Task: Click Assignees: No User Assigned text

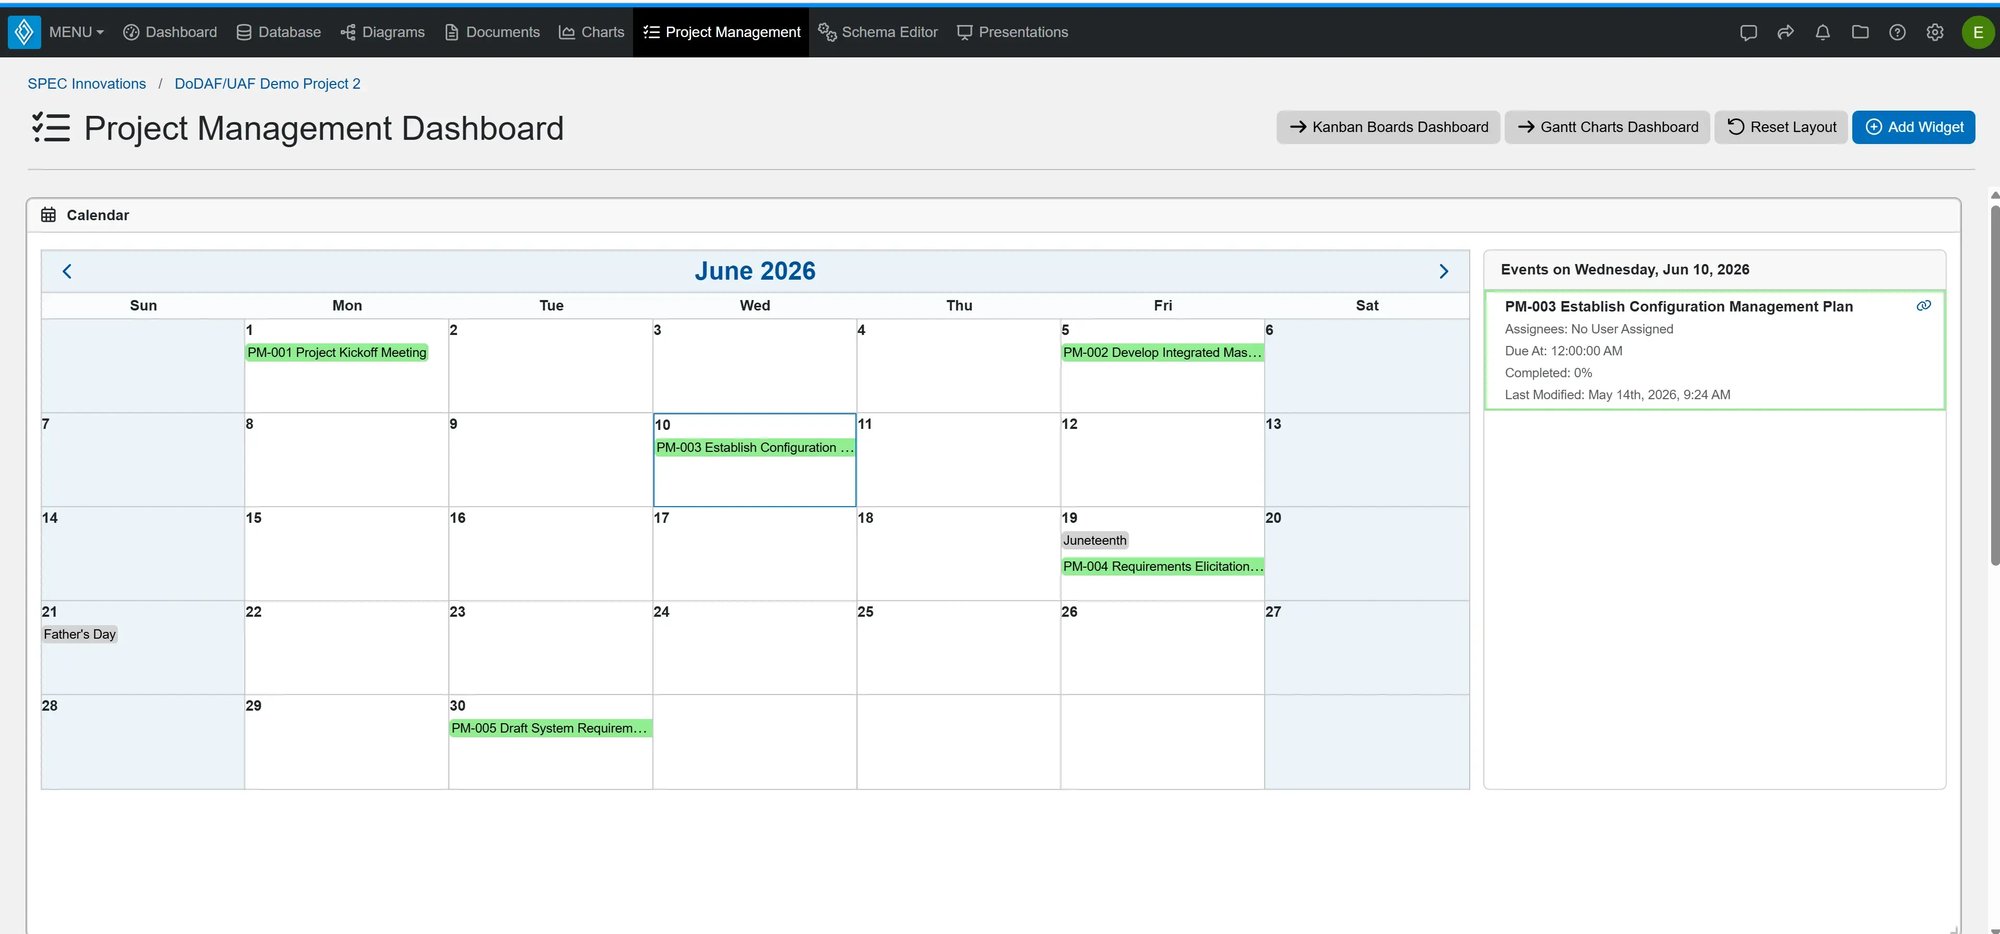Action: 1589,329
